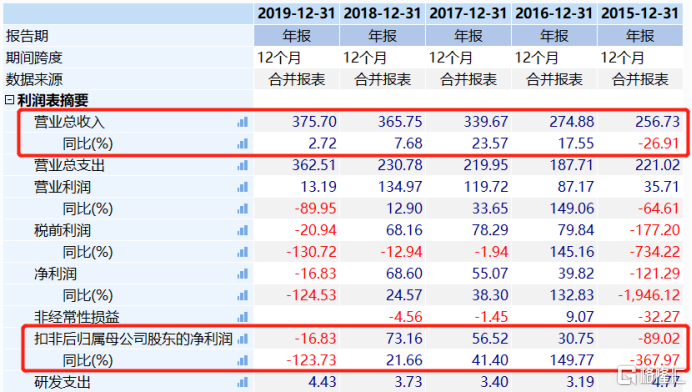Open chart icon for 营业利润 row
The image size is (692, 392).
(243, 187)
